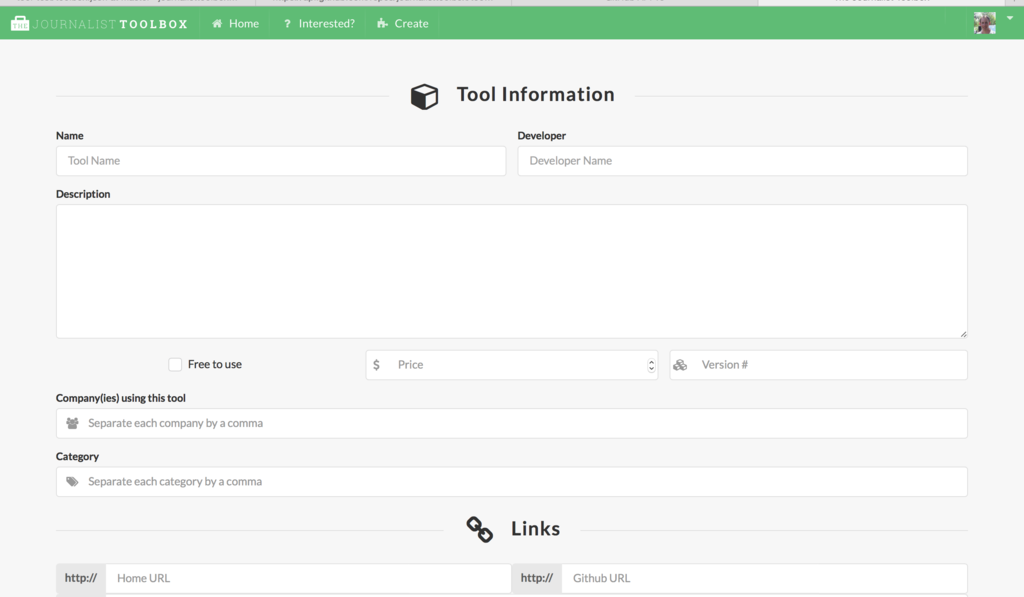This screenshot has height=597, width=1024.
Task: Click the Price stepper arrows
Action: click(651, 365)
